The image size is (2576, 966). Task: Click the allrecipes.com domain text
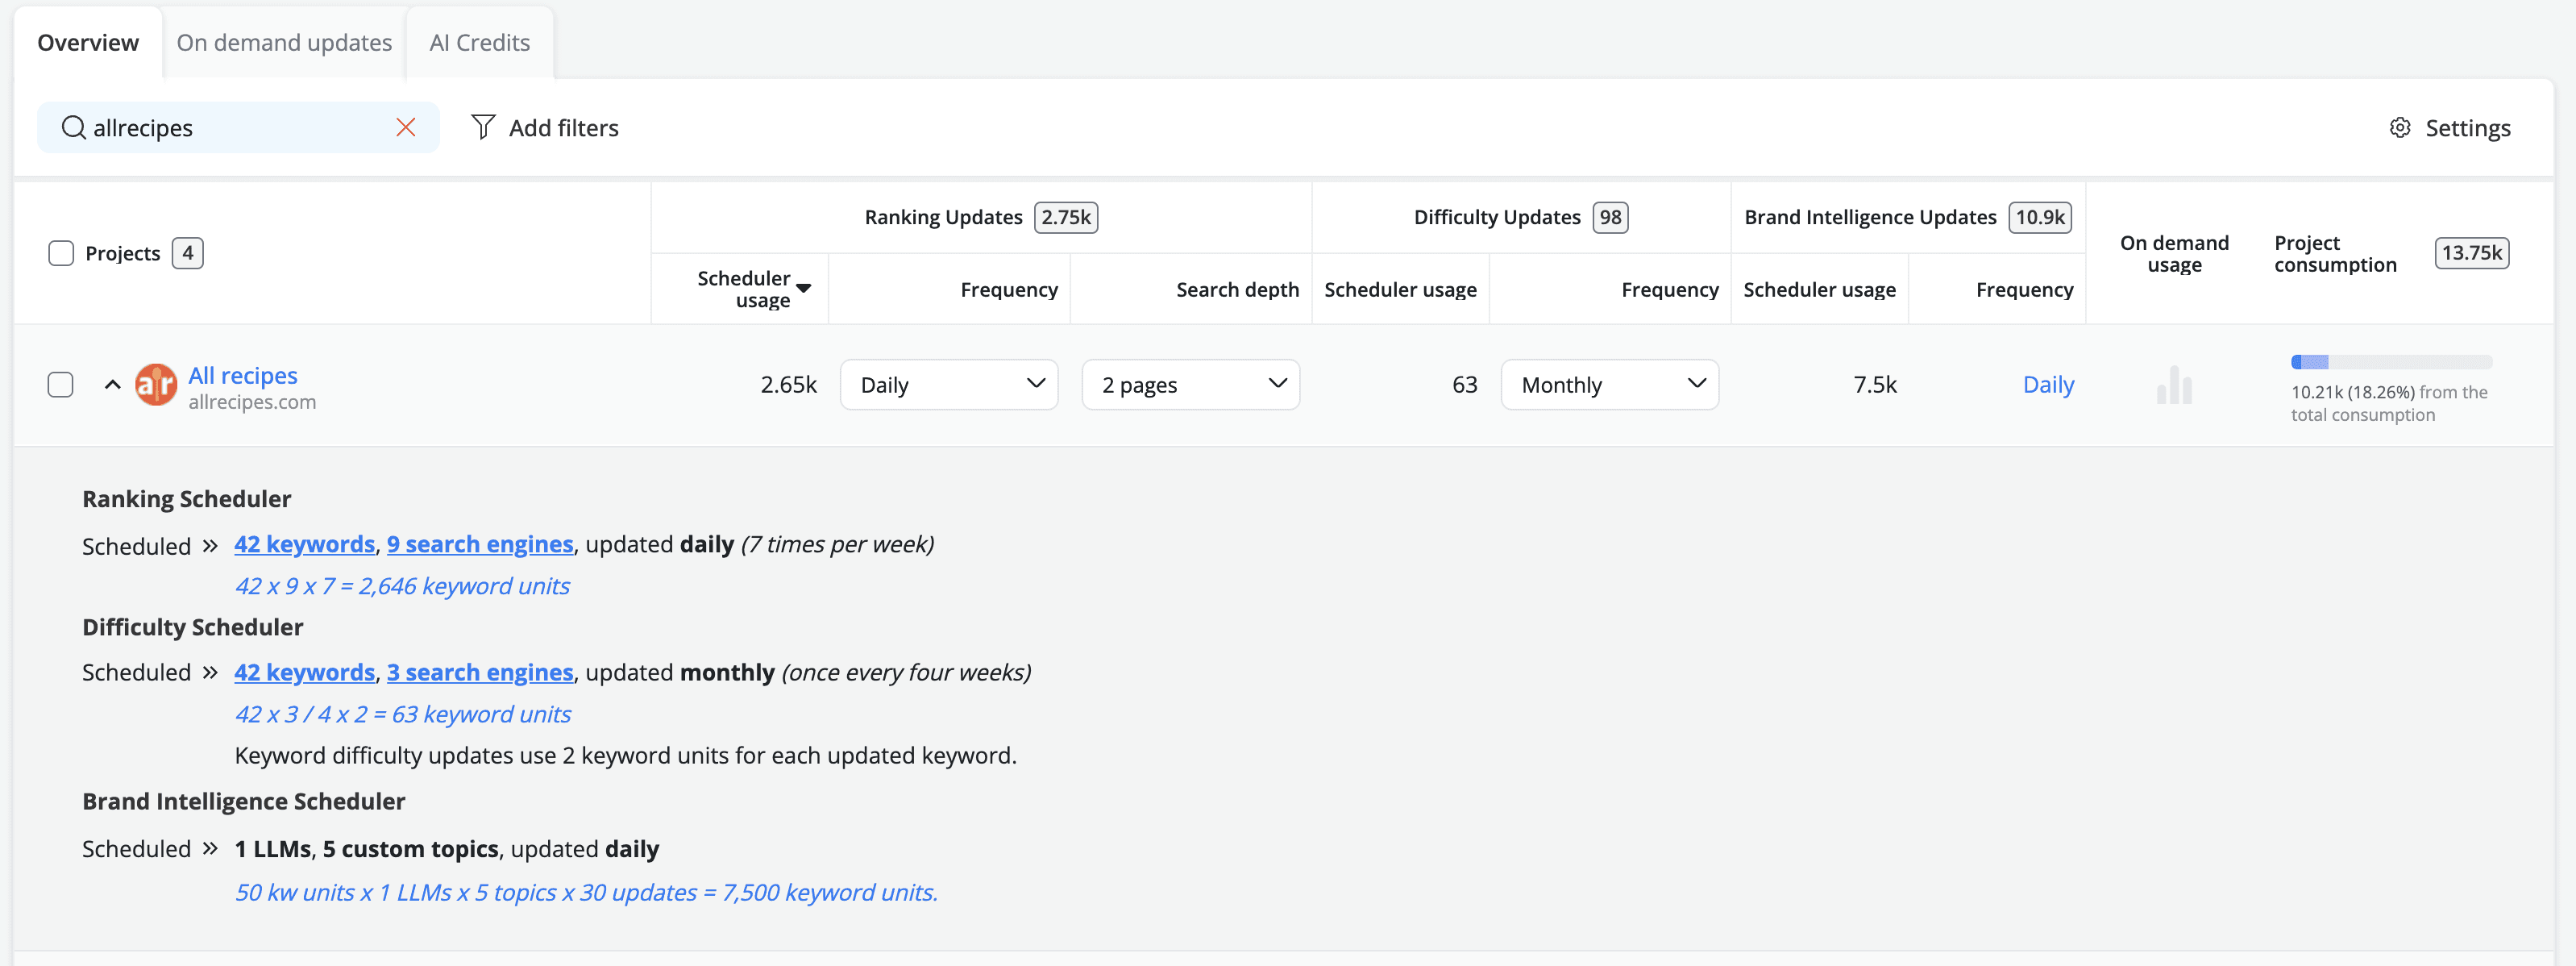click(x=252, y=402)
